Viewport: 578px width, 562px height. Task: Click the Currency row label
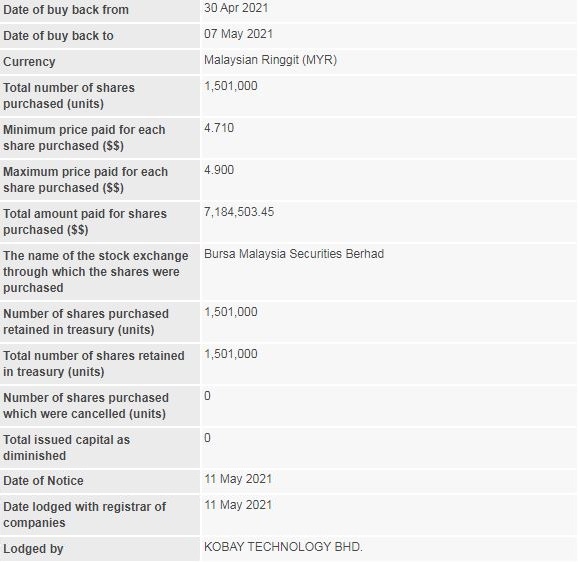tap(29, 62)
